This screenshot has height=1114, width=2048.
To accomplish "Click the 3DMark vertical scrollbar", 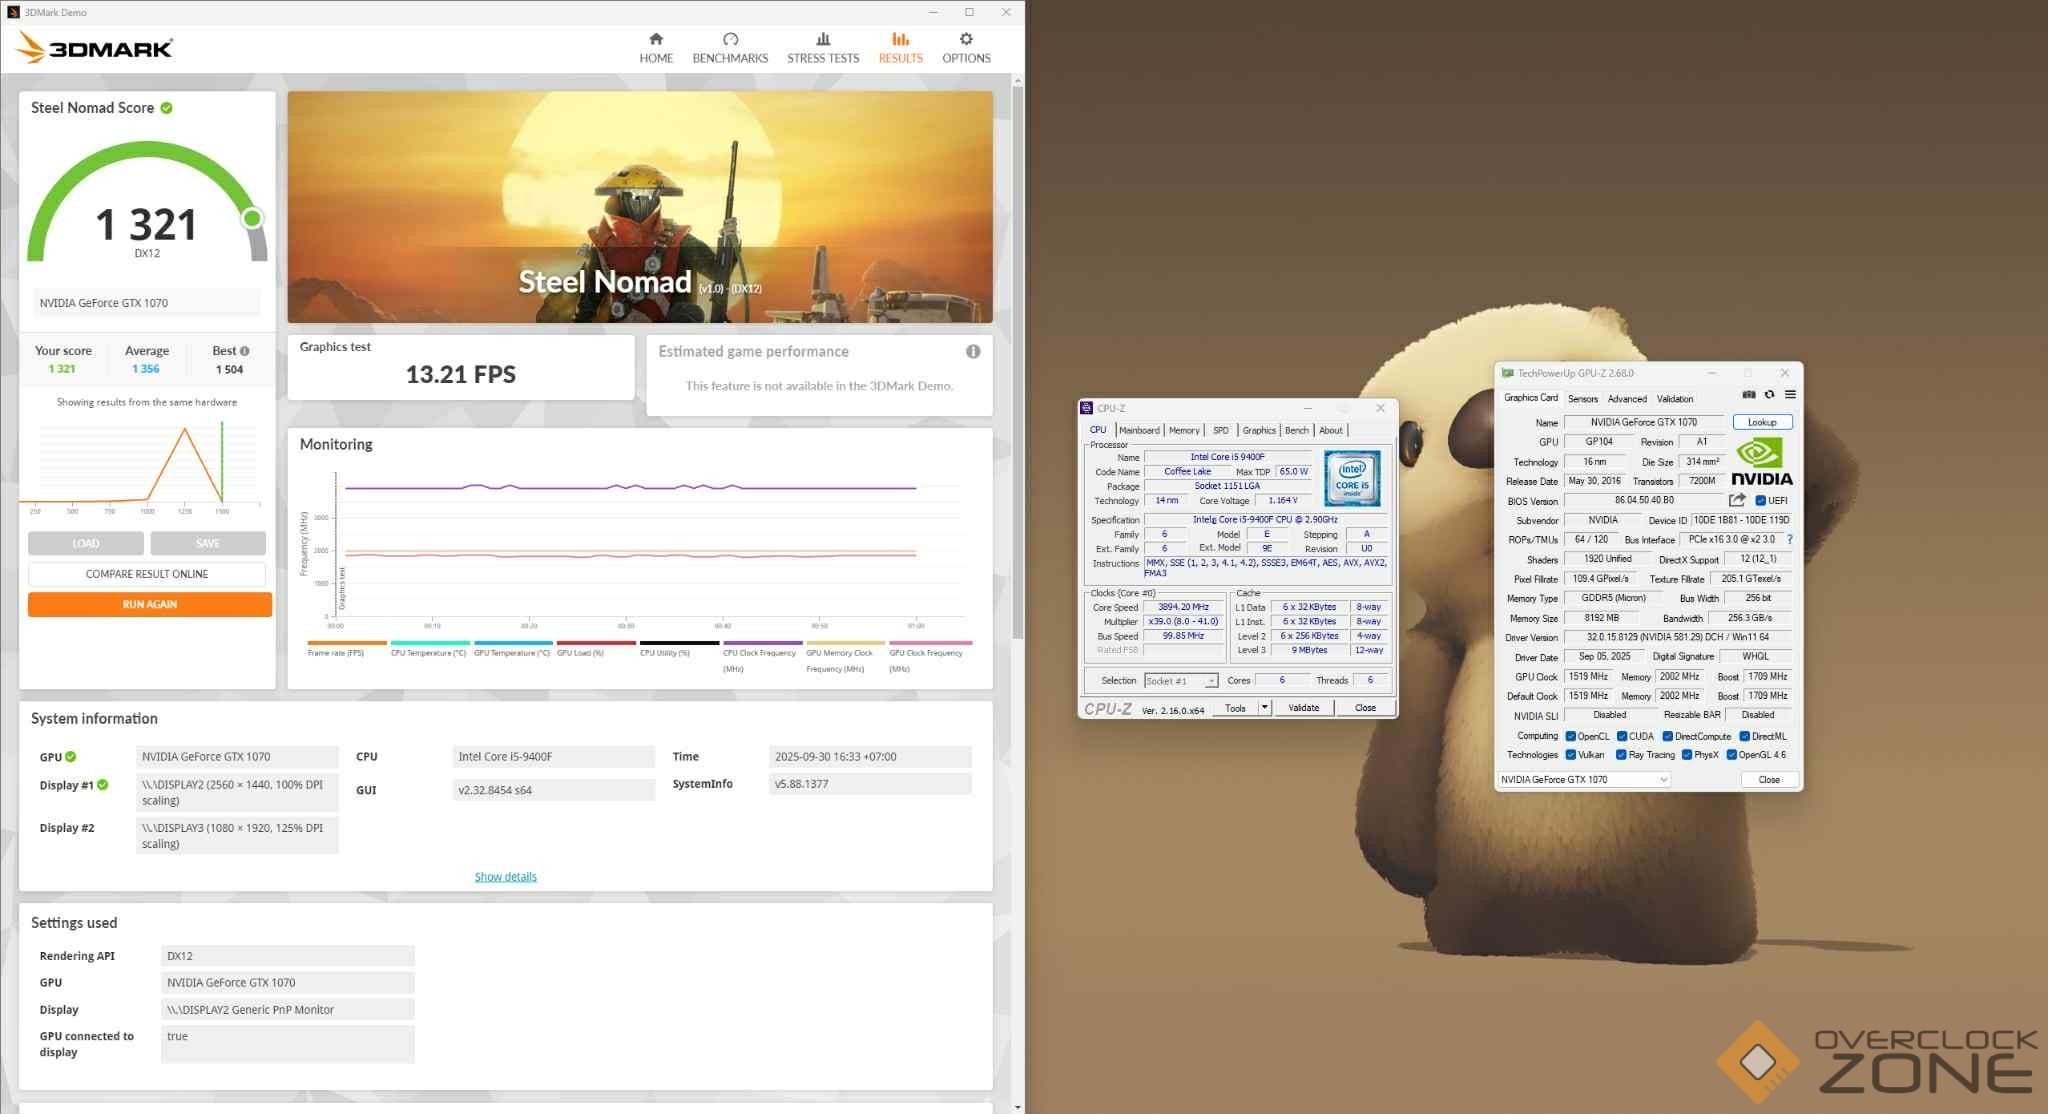I will (x=1018, y=360).
